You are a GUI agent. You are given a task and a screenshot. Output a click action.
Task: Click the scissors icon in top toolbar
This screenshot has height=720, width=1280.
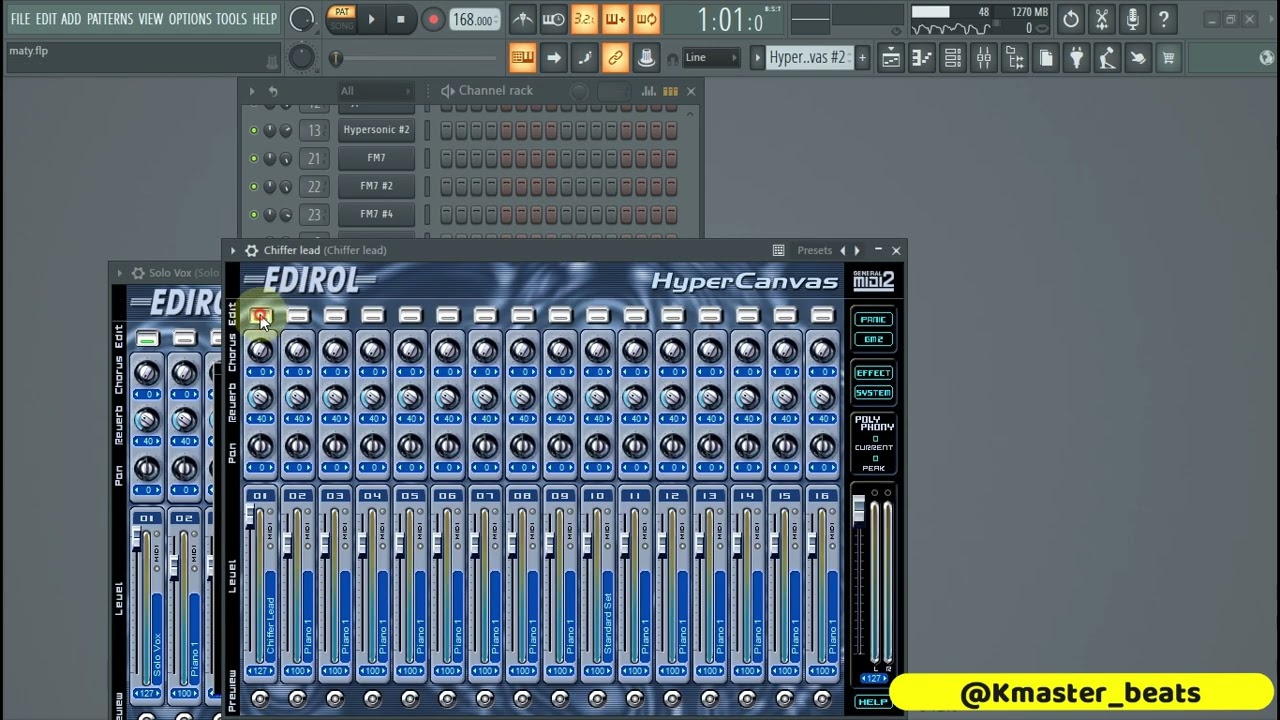click(1101, 19)
